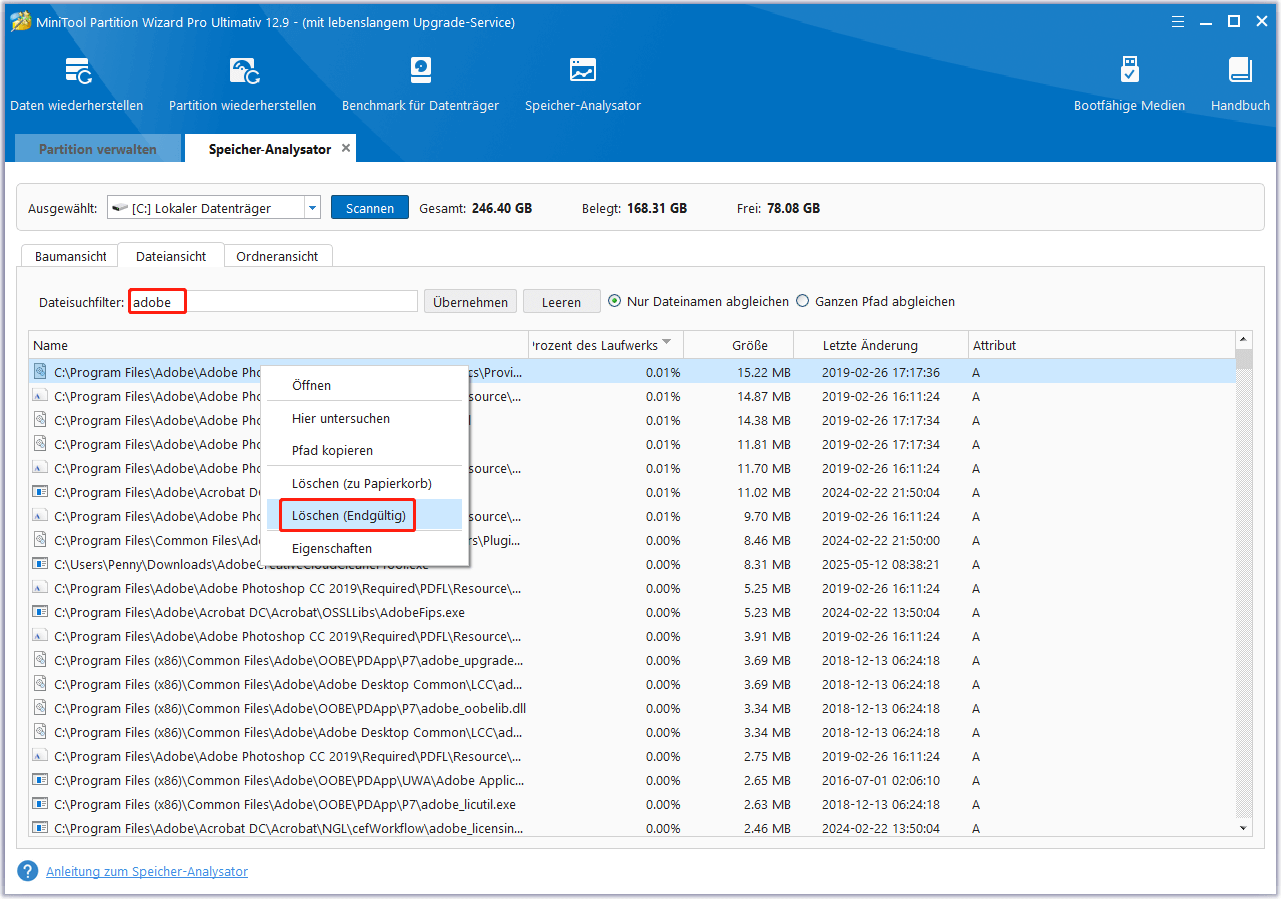1281x899 pixels.
Task: Choose Öffnen from context menu
Action: pyautogui.click(x=364, y=386)
